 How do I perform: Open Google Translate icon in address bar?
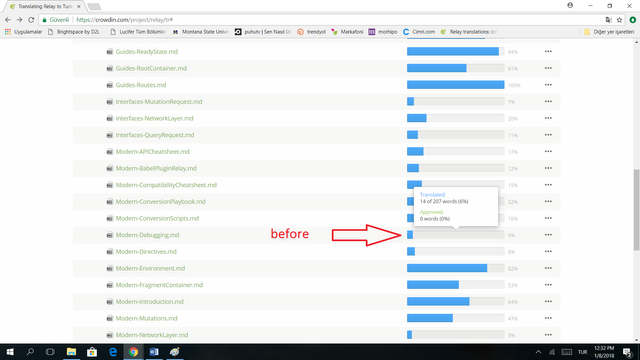(x=609, y=20)
